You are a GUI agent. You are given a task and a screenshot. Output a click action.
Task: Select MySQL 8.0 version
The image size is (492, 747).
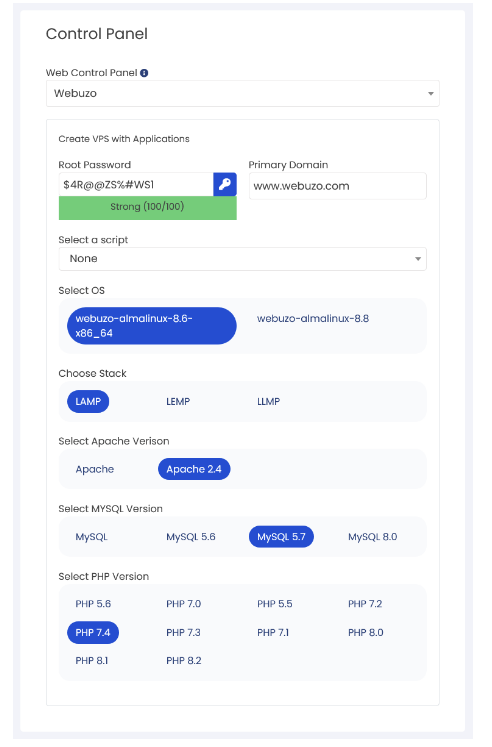372,537
